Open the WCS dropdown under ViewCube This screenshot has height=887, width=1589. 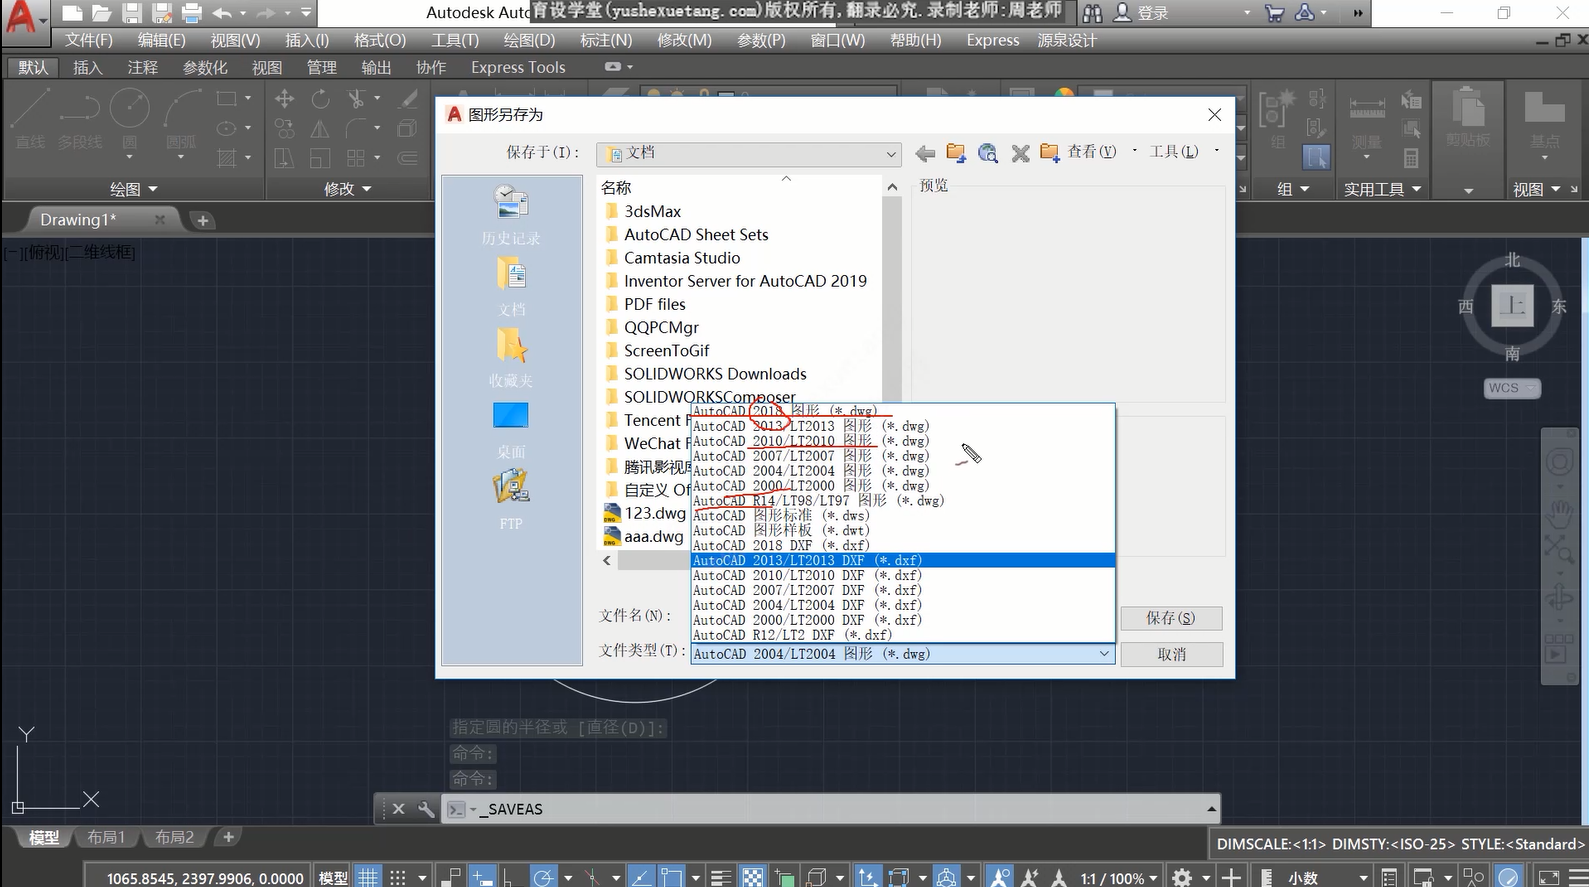point(1512,388)
